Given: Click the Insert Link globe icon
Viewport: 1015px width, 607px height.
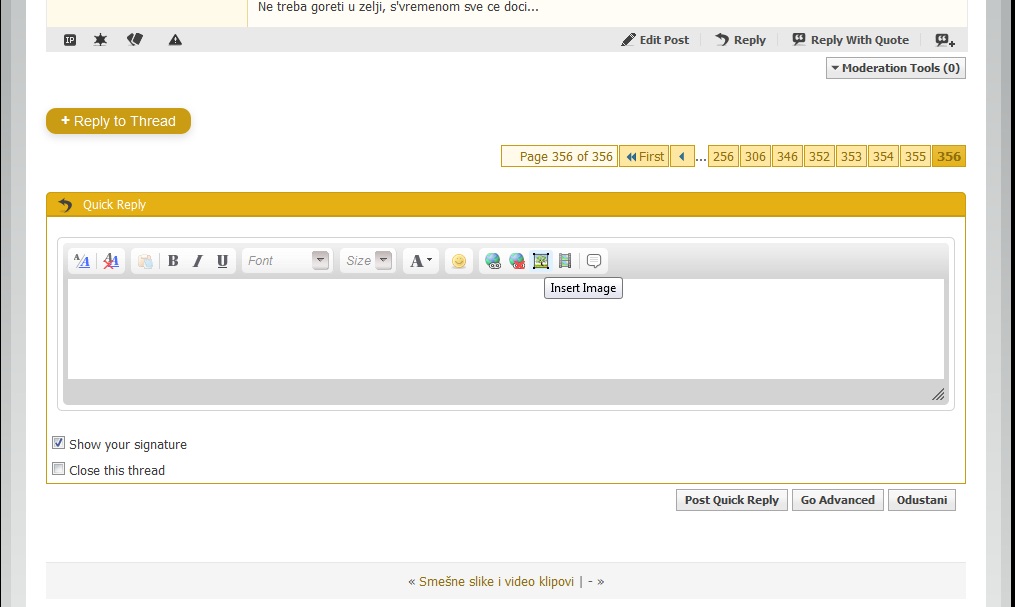Looking at the screenshot, I should [493, 261].
